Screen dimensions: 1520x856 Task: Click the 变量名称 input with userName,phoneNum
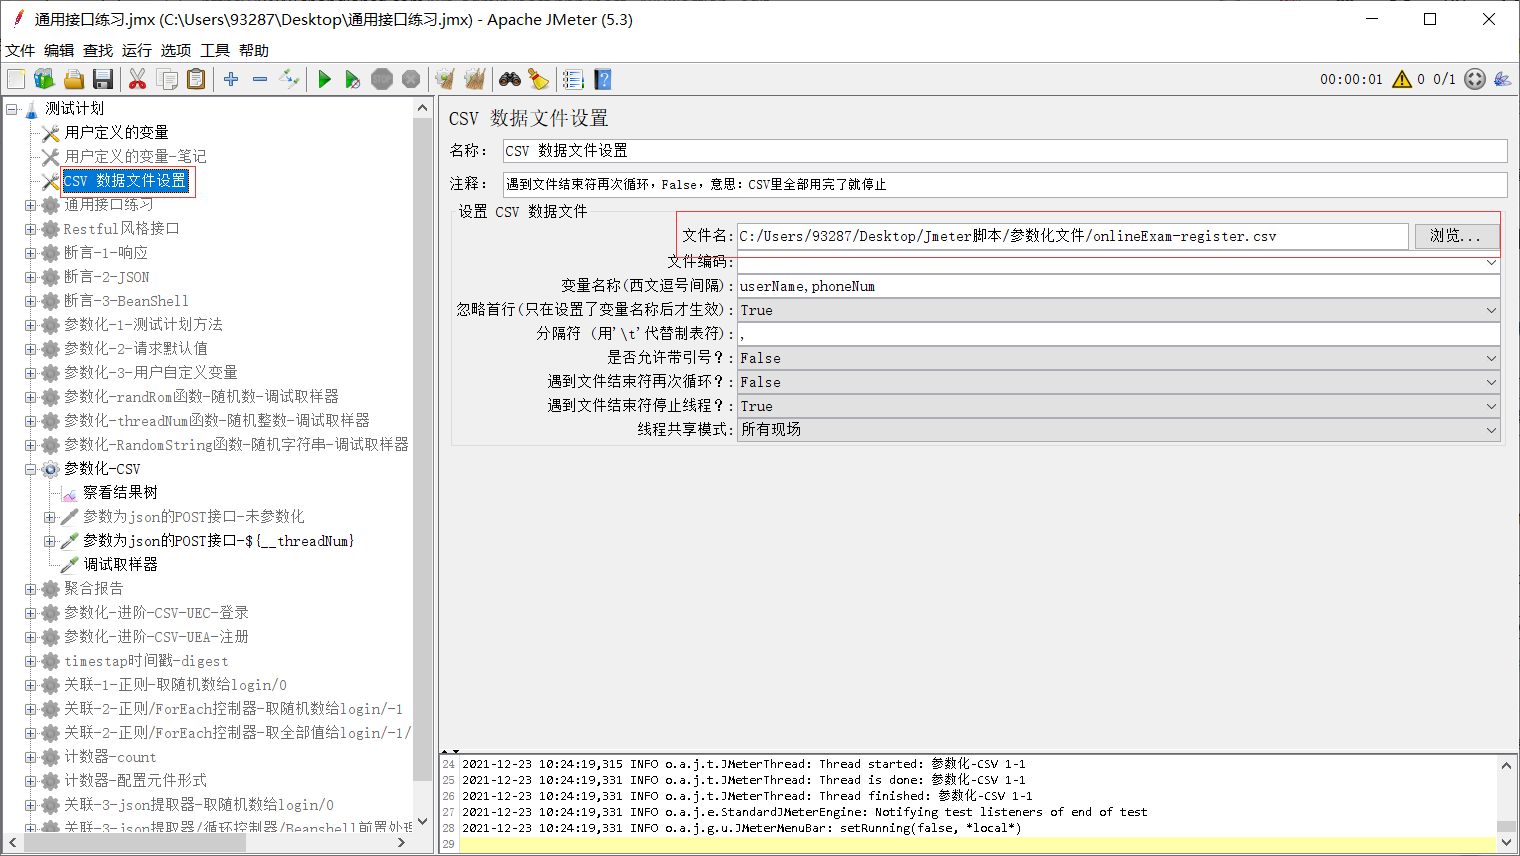[x=1119, y=286]
